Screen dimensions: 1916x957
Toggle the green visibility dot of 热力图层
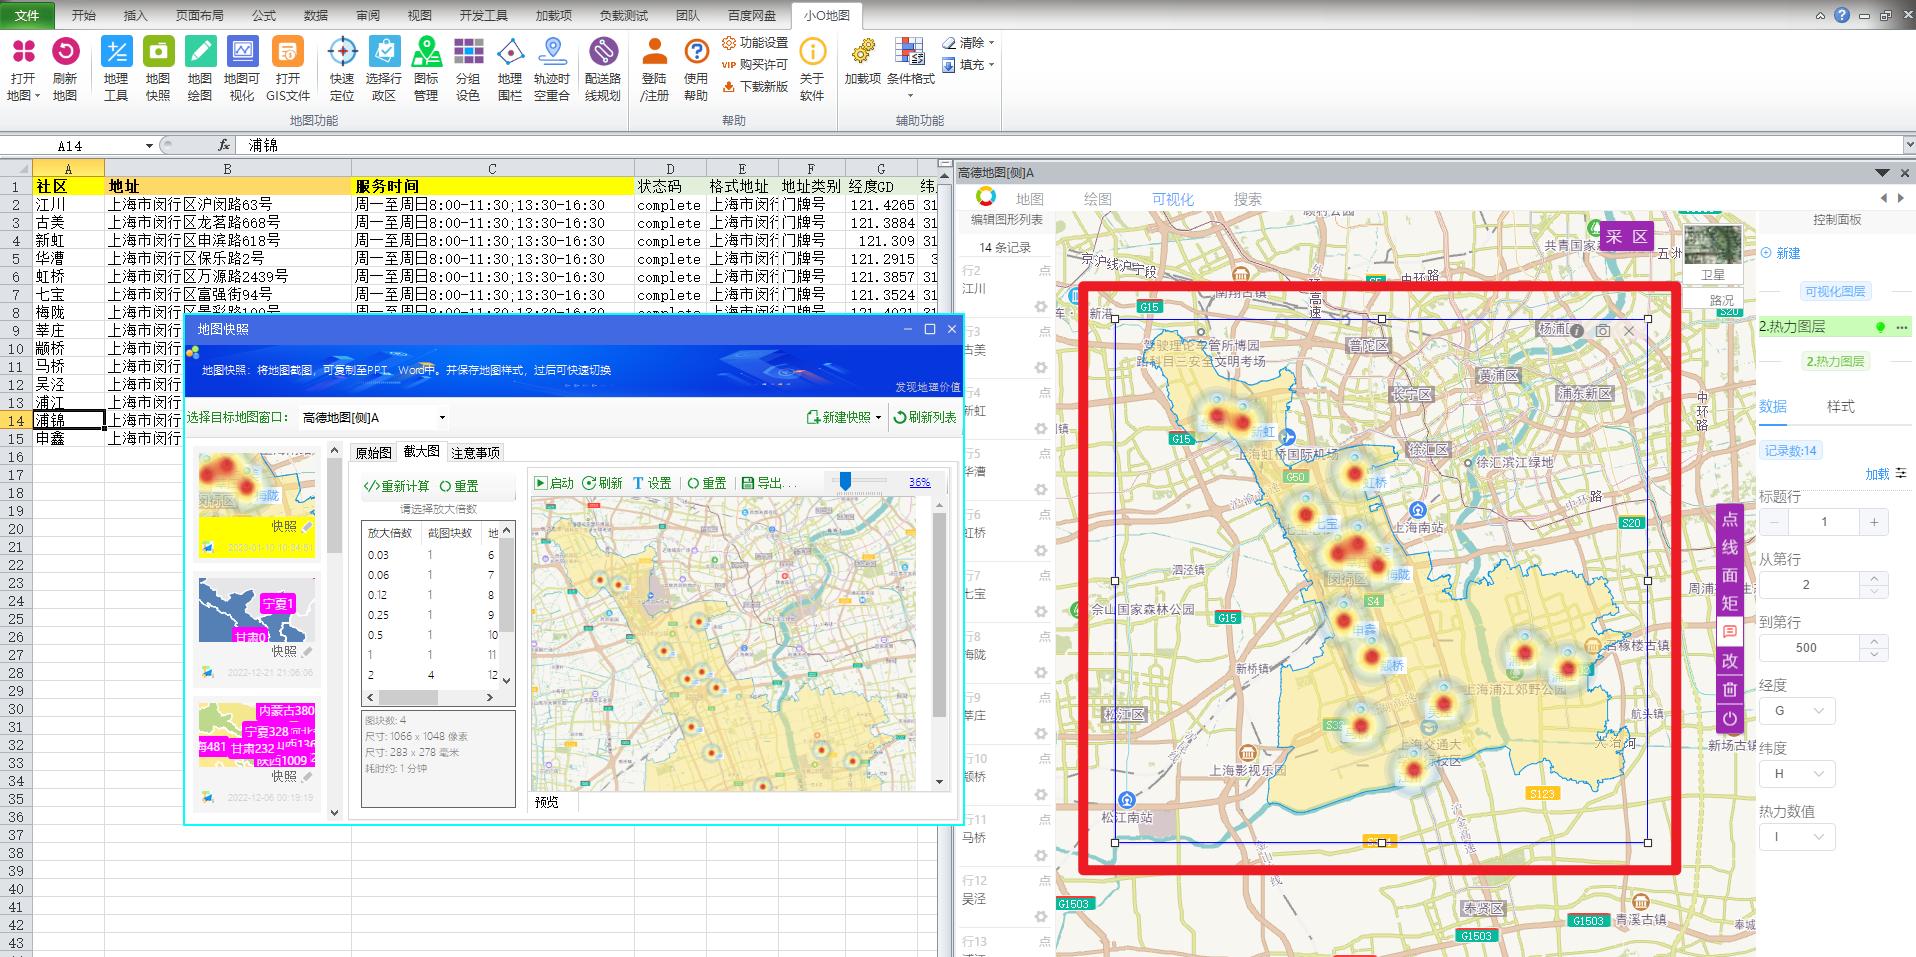tap(1880, 327)
